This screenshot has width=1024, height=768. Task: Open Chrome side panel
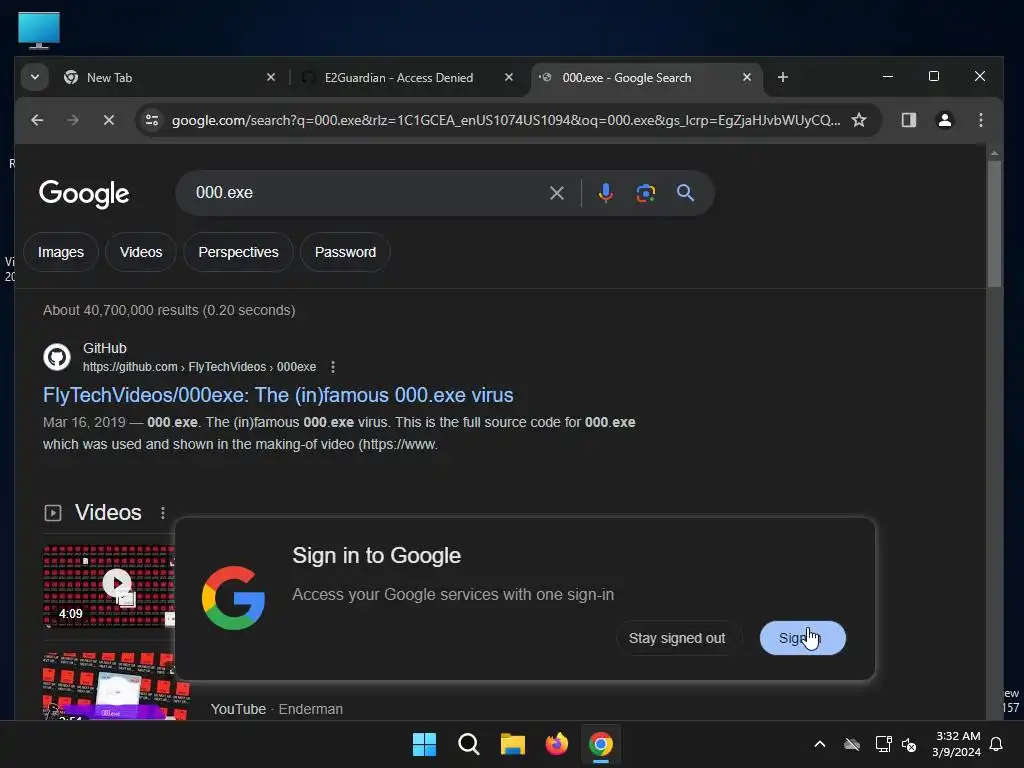pyautogui.click(x=908, y=120)
